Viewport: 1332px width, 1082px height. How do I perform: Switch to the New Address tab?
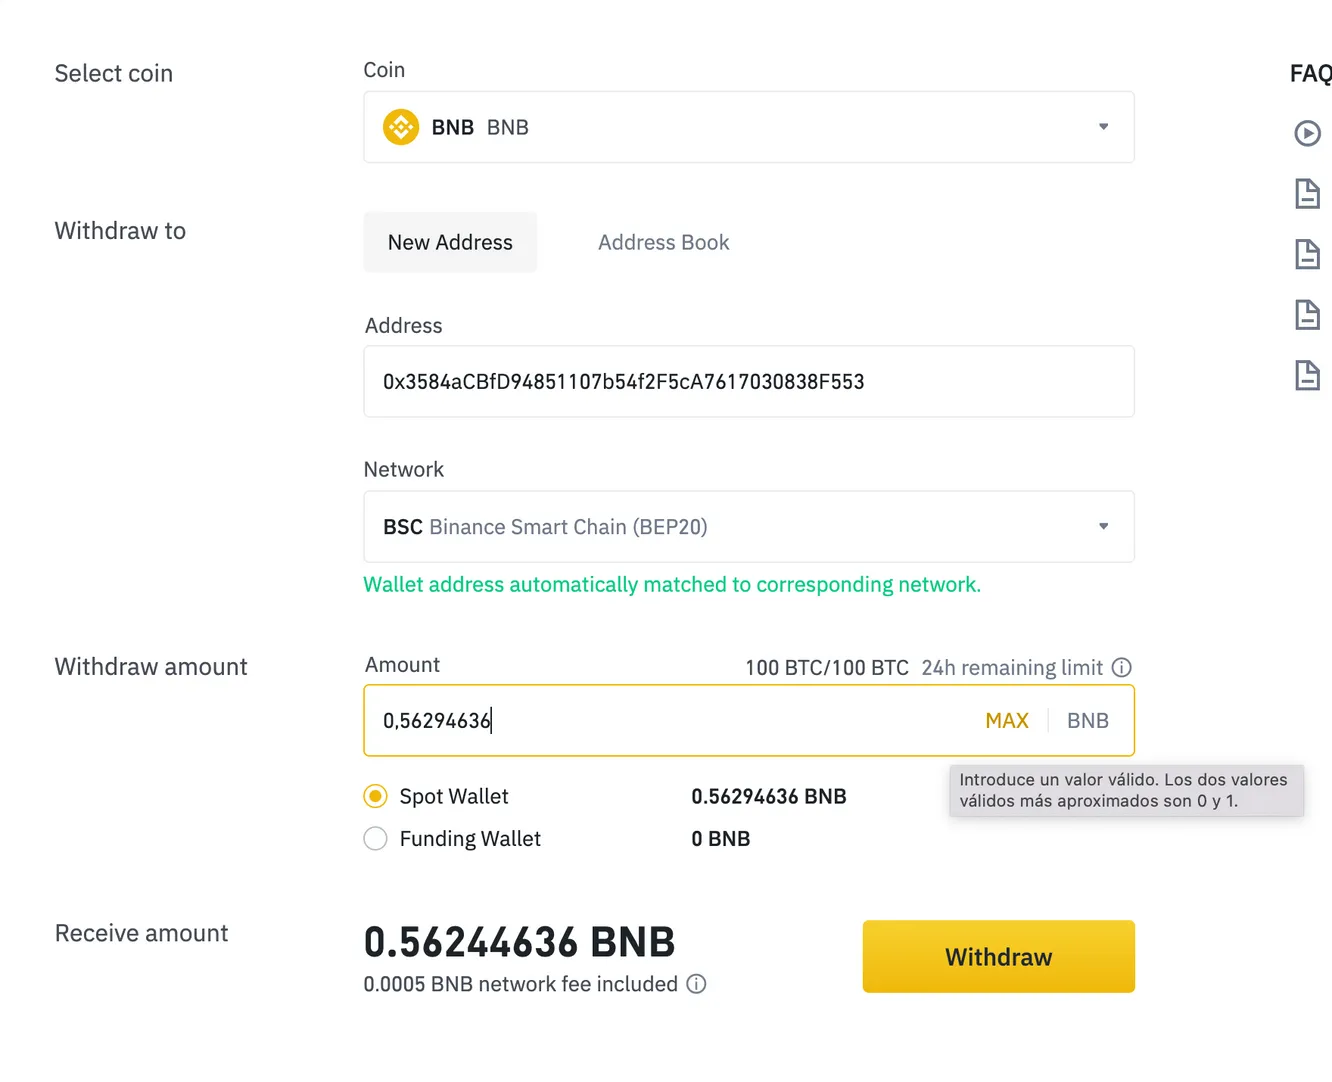click(x=450, y=242)
